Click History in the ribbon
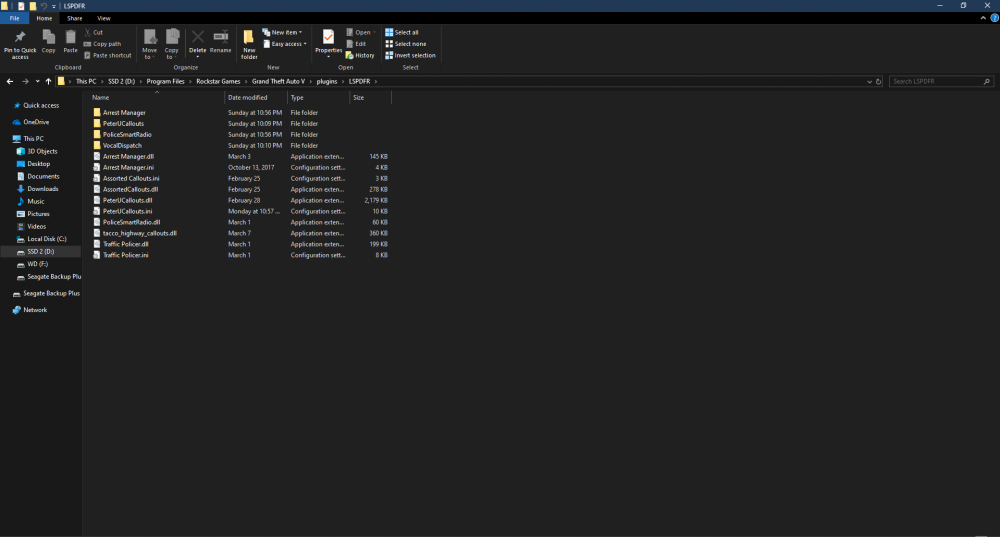Screen dimensions: 1000x537 360,55
